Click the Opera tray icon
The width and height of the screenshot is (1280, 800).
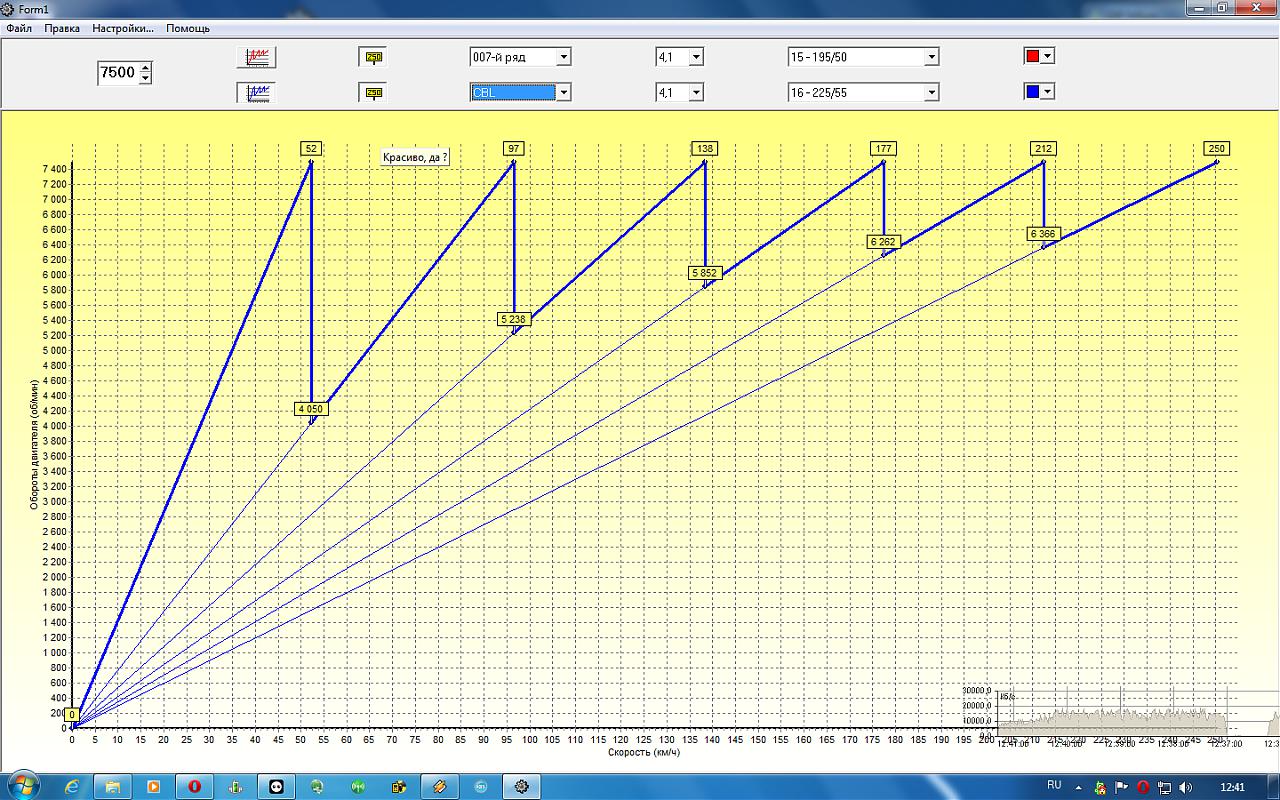(x=1143, y=787)
